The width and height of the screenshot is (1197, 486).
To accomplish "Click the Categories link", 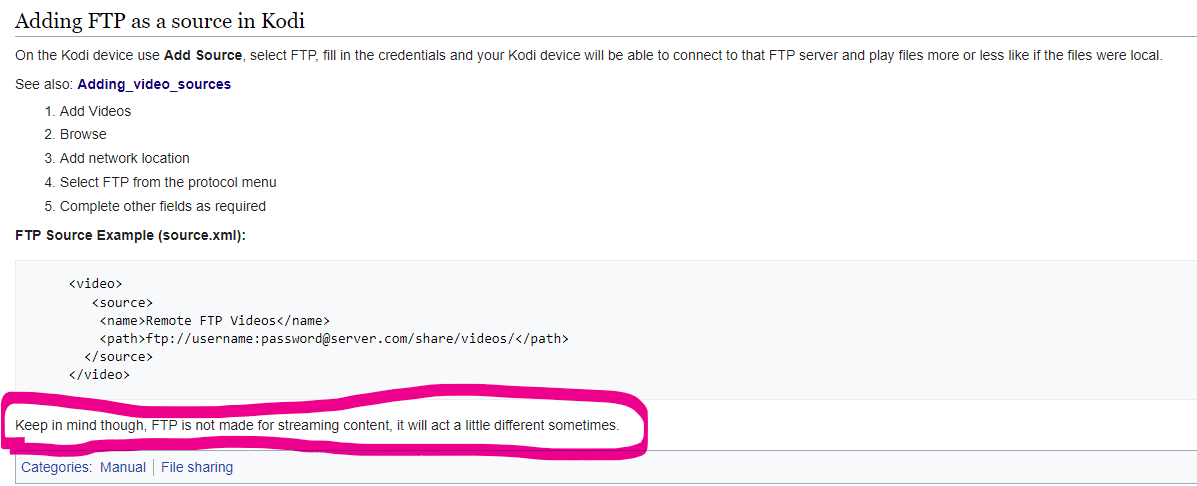I will pyautogui.click(x=56, y=467).
